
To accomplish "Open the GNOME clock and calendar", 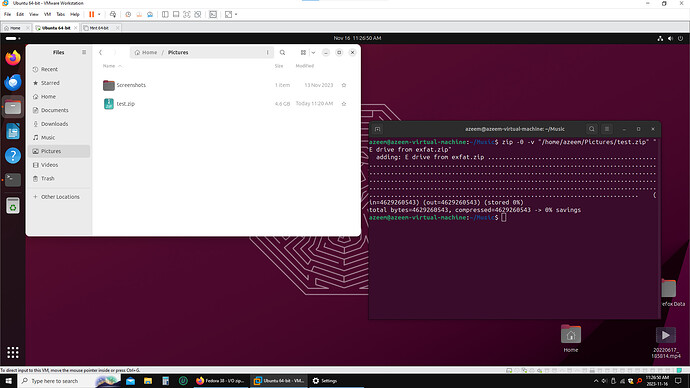I will pyautogui.click(x=357, y=38).
